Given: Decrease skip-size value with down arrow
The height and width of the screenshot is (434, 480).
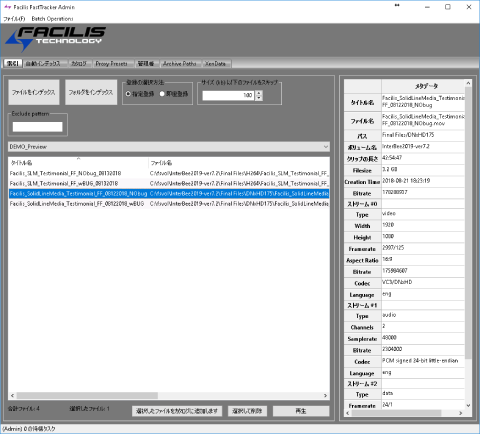Looking at the screenshot, I should click(259, 98).
